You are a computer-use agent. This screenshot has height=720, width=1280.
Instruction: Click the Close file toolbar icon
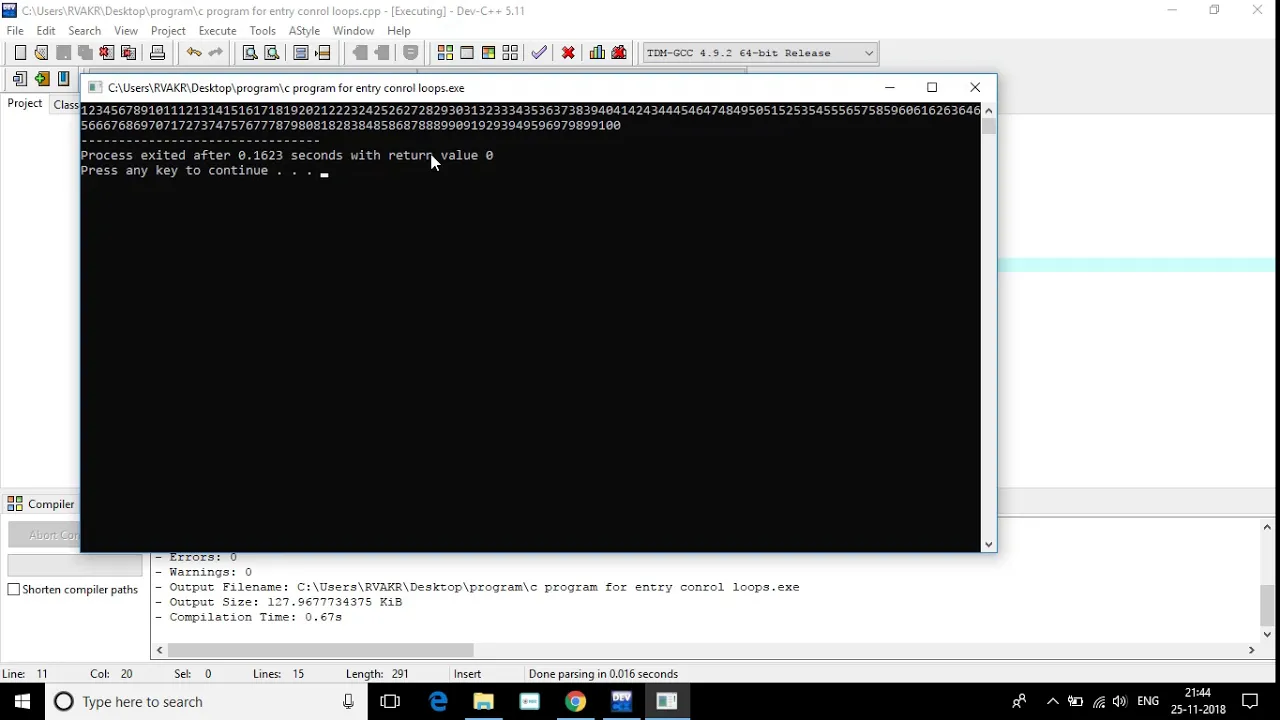(106, 53)
